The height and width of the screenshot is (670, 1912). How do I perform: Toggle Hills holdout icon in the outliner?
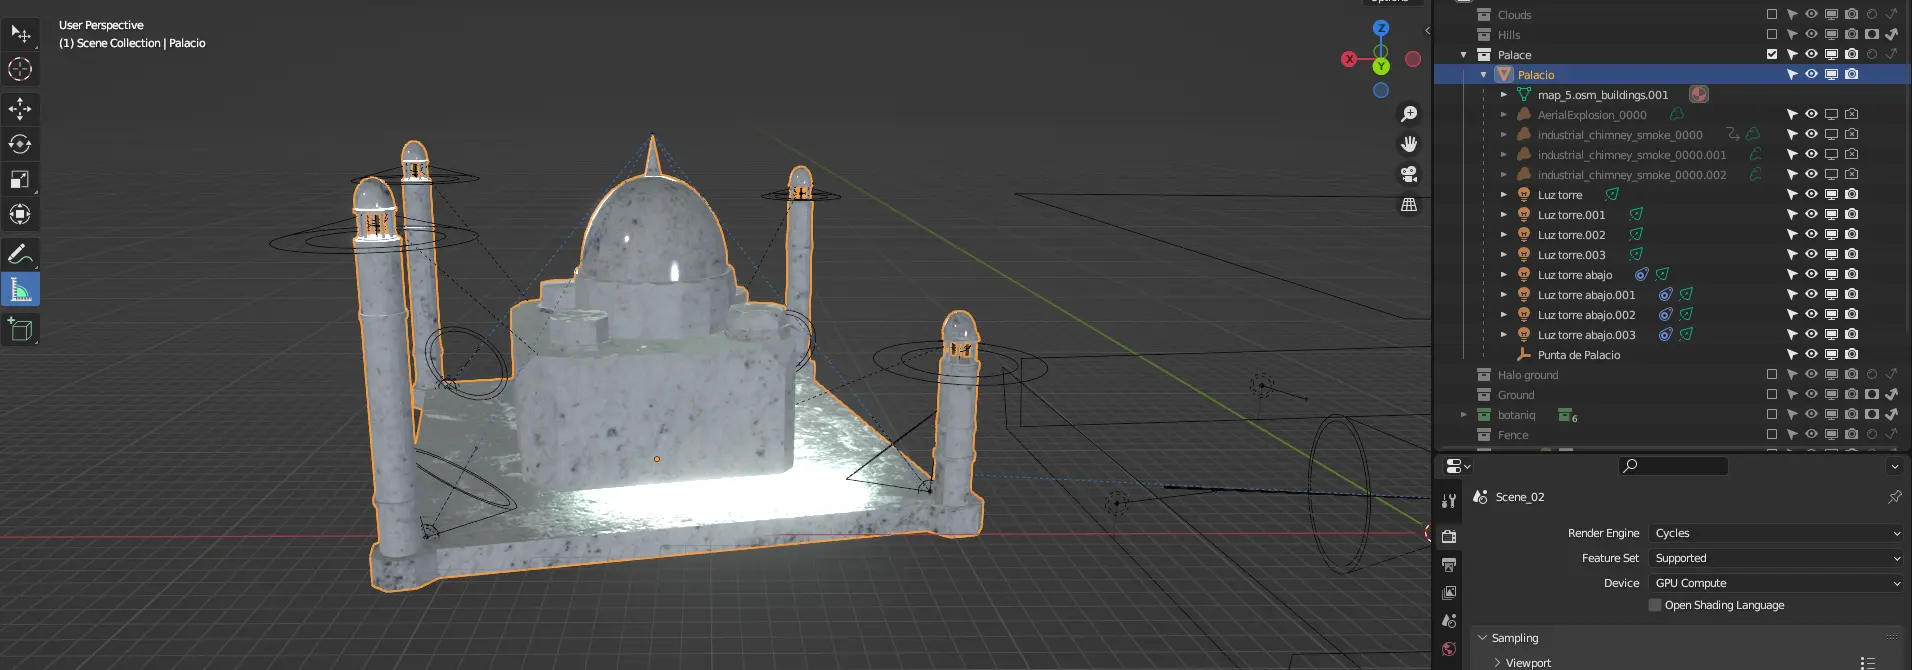coord(1871,34)
